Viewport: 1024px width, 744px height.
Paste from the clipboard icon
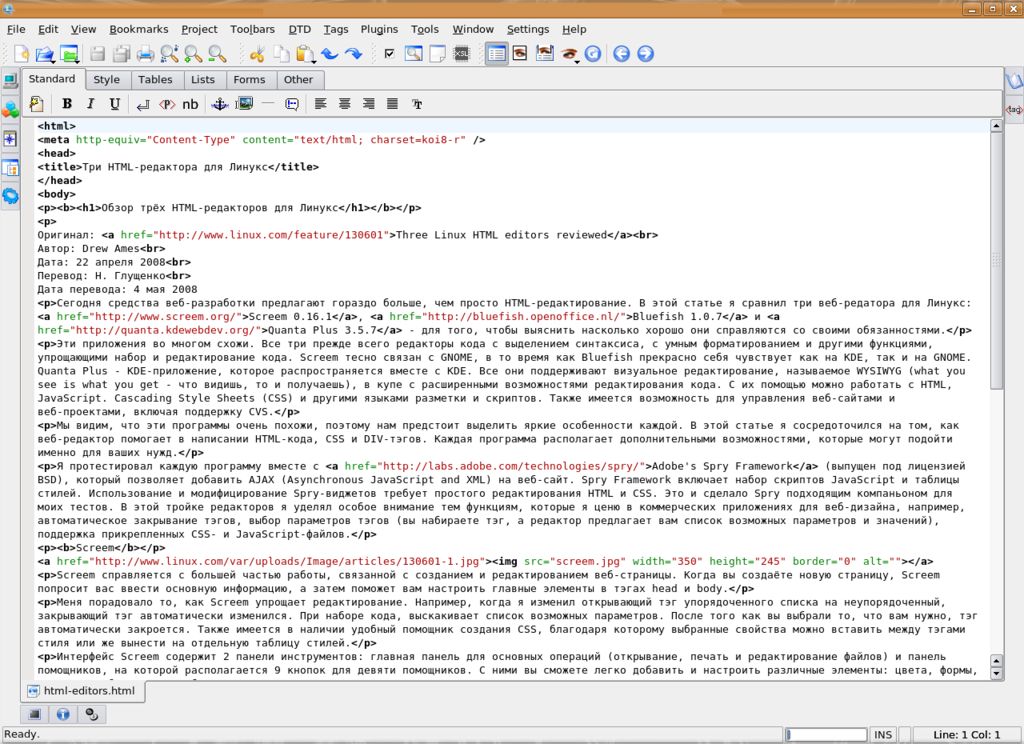[x=304, y=54]
